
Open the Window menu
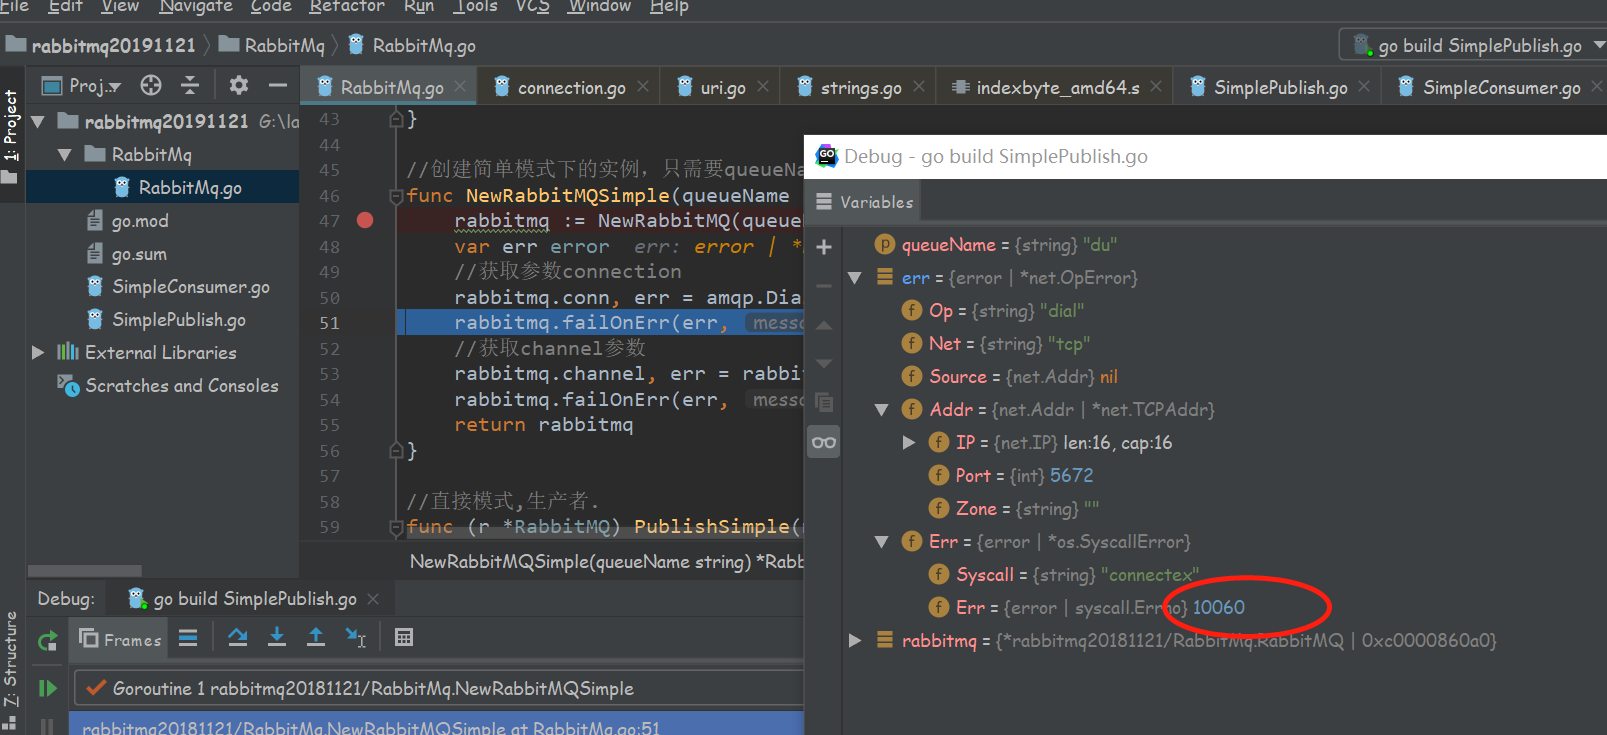coord(599,6)
